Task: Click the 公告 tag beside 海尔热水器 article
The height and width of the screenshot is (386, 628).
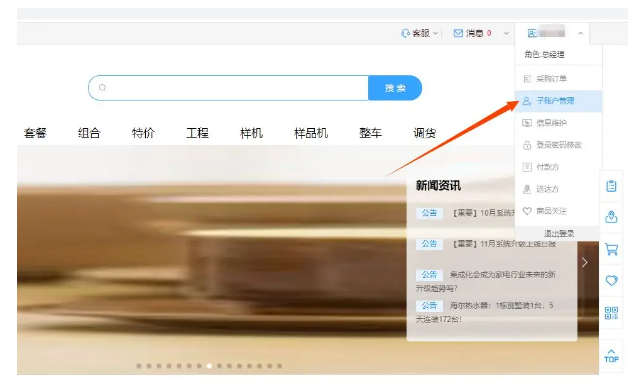Action: 429,306
